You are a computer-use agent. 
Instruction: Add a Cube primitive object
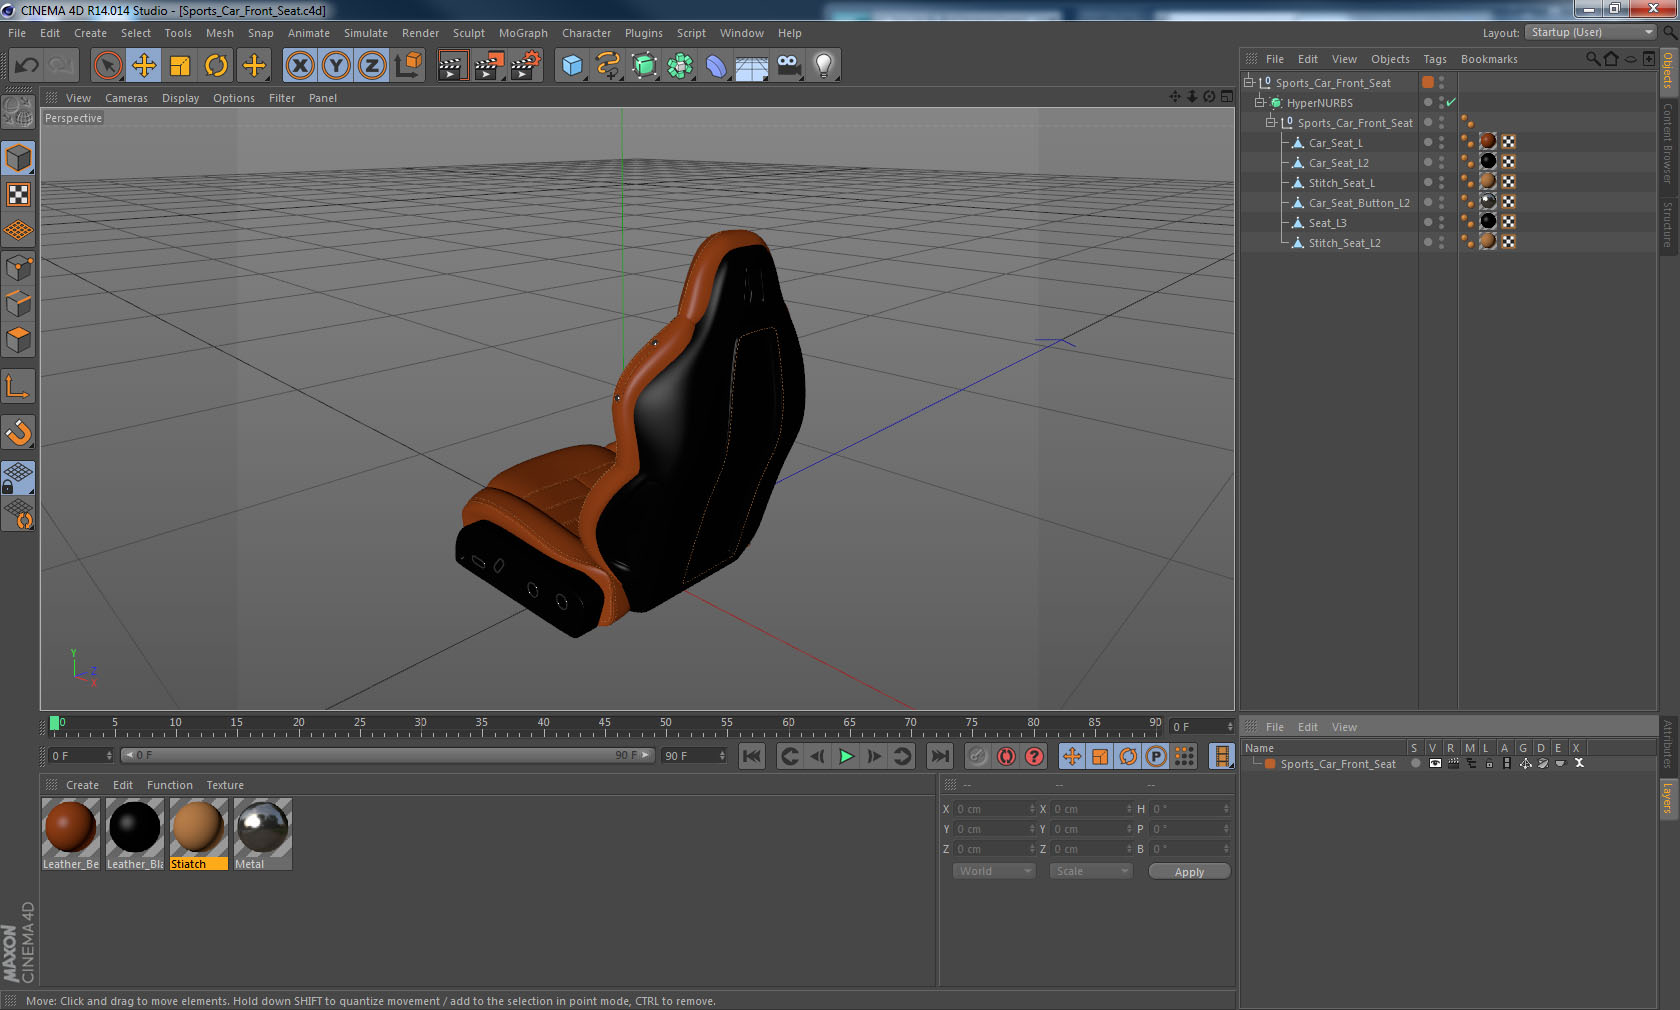(x=572, y=66)
